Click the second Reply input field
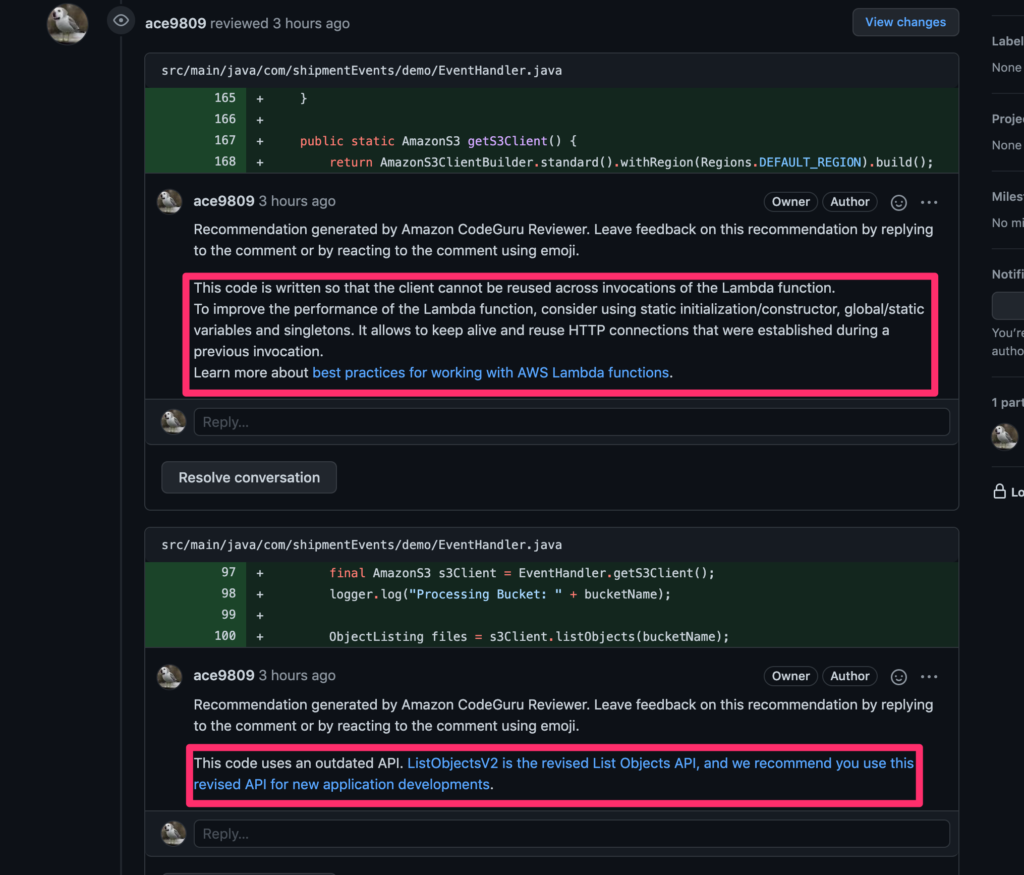The image size is (1024, 875). pyautogui.click(x=571, y=834)
